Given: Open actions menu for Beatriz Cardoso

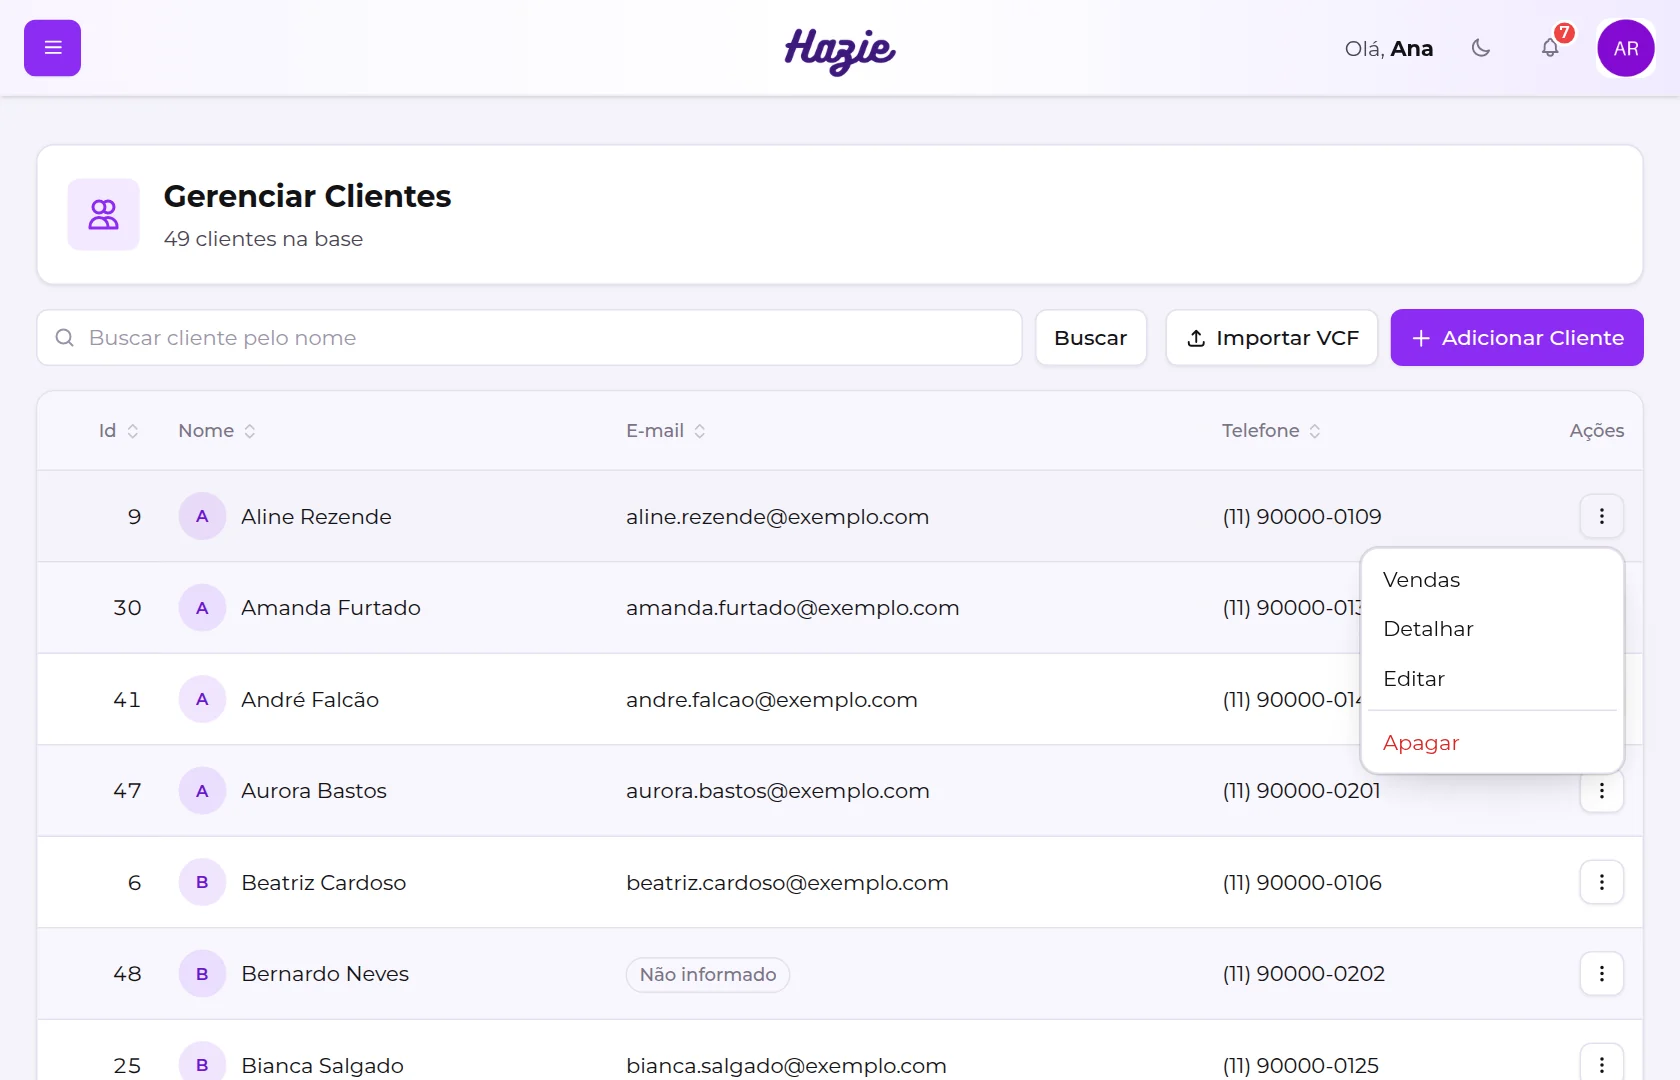Looking at the screenshot, I should tap(1602, 882).
